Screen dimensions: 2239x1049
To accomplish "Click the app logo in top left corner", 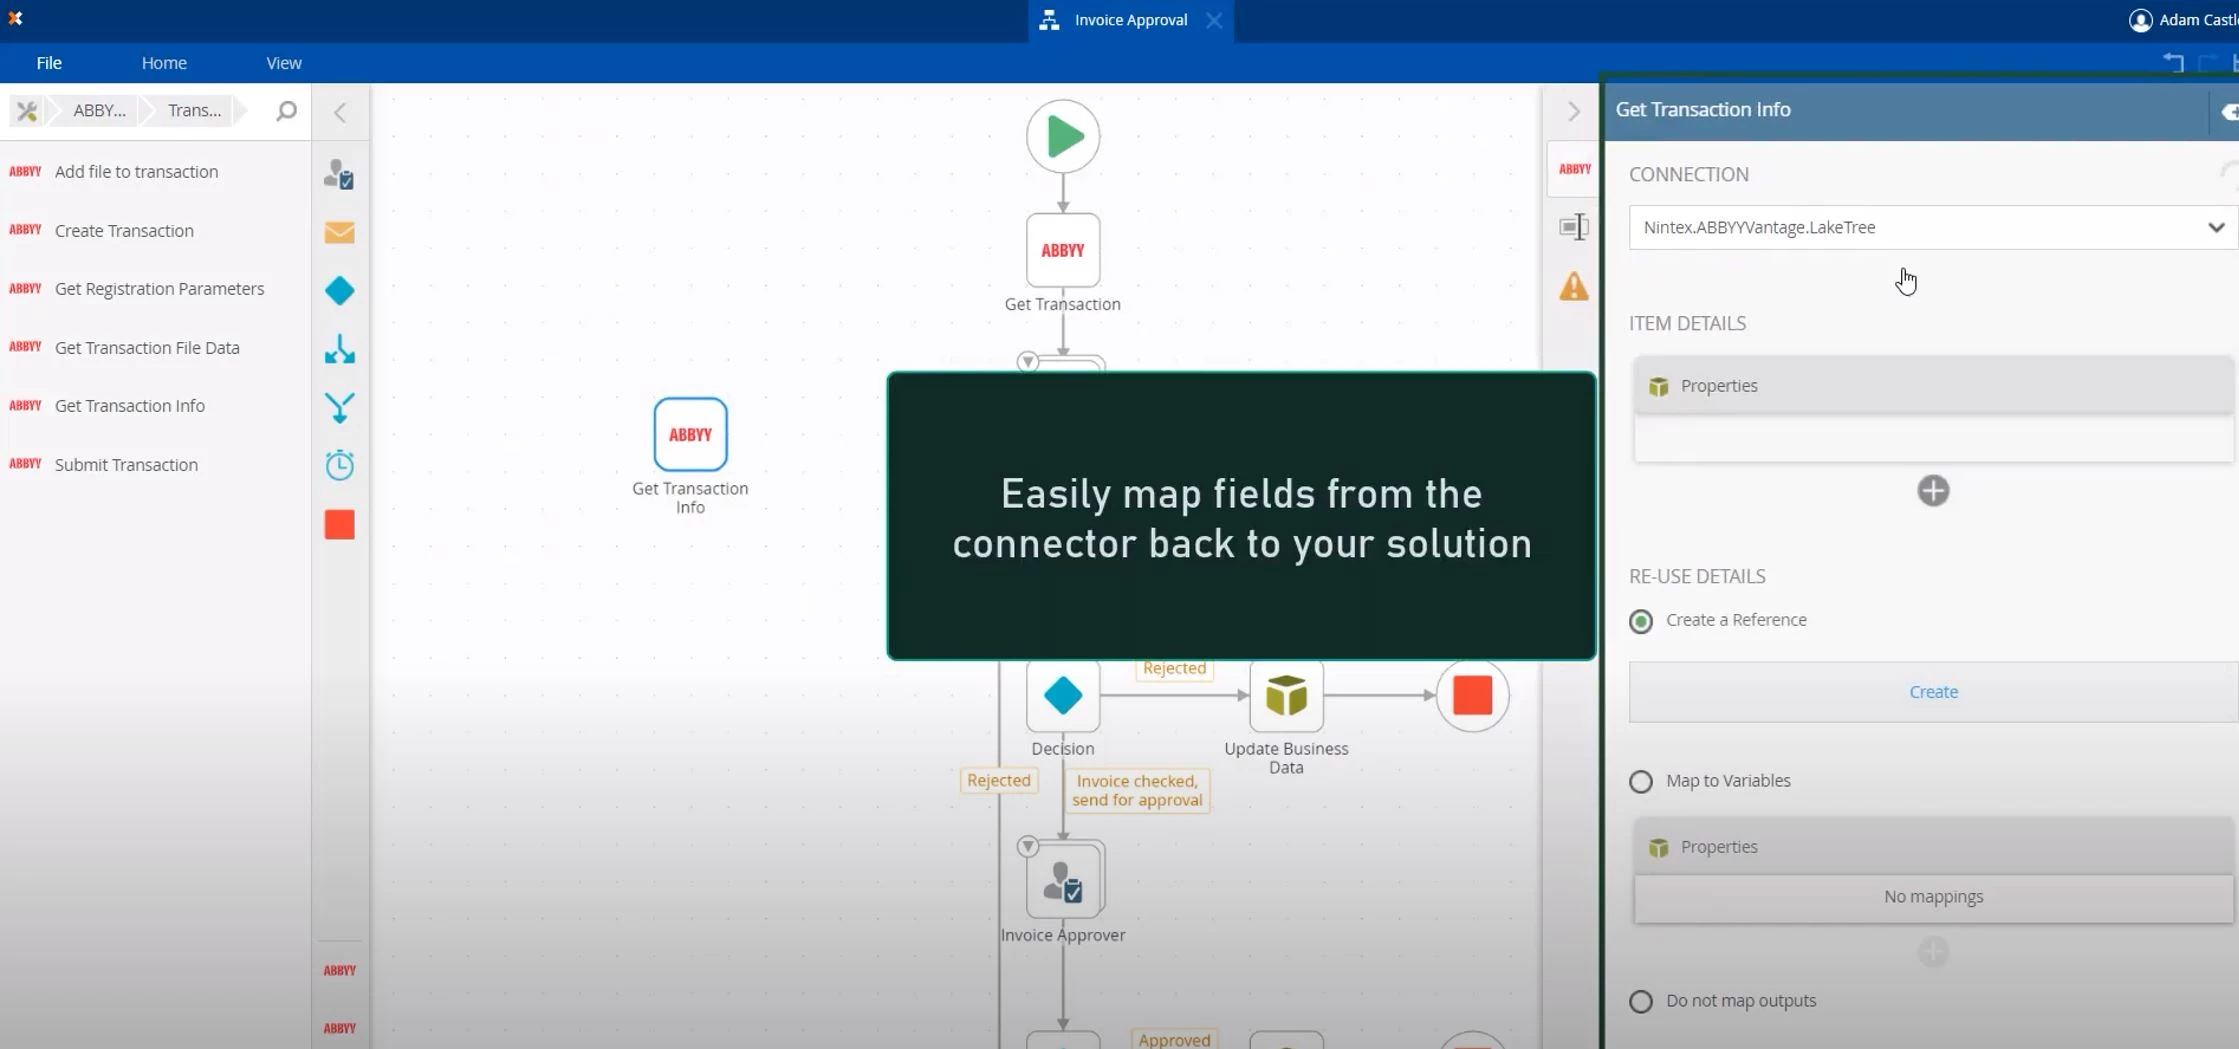I will 15,18.
